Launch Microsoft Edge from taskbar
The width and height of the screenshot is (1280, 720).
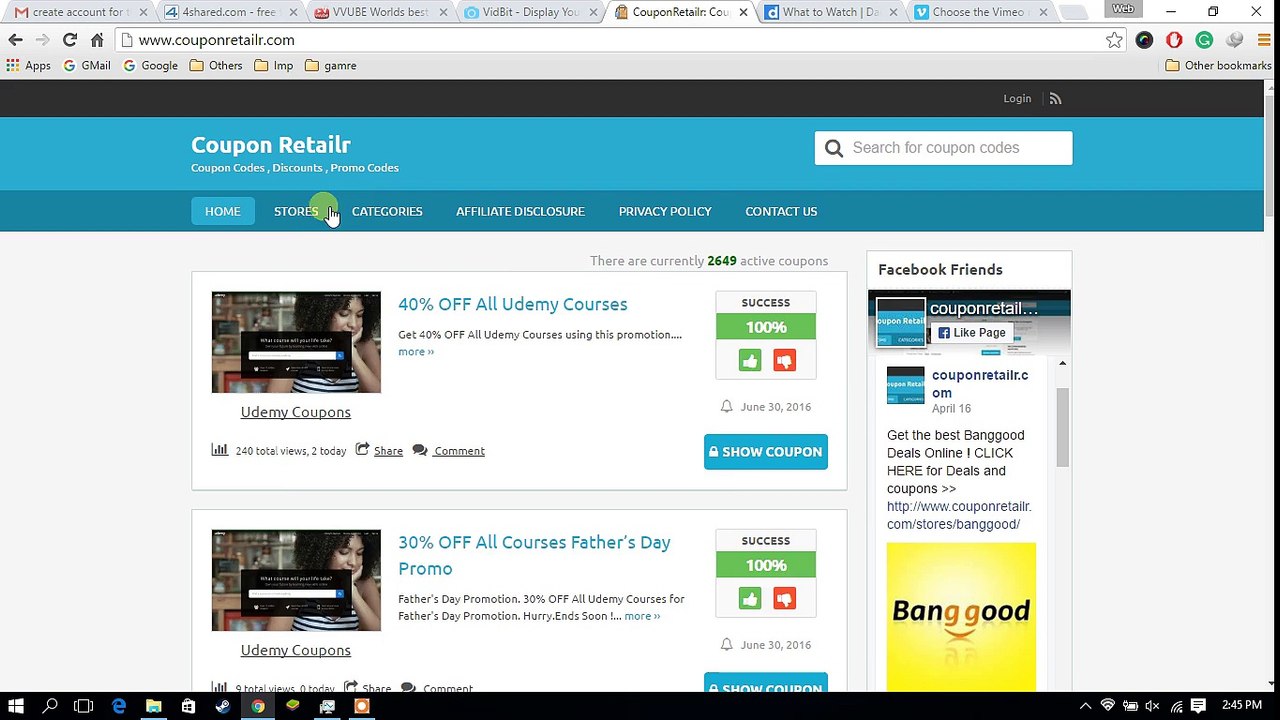tap(119, 706)
